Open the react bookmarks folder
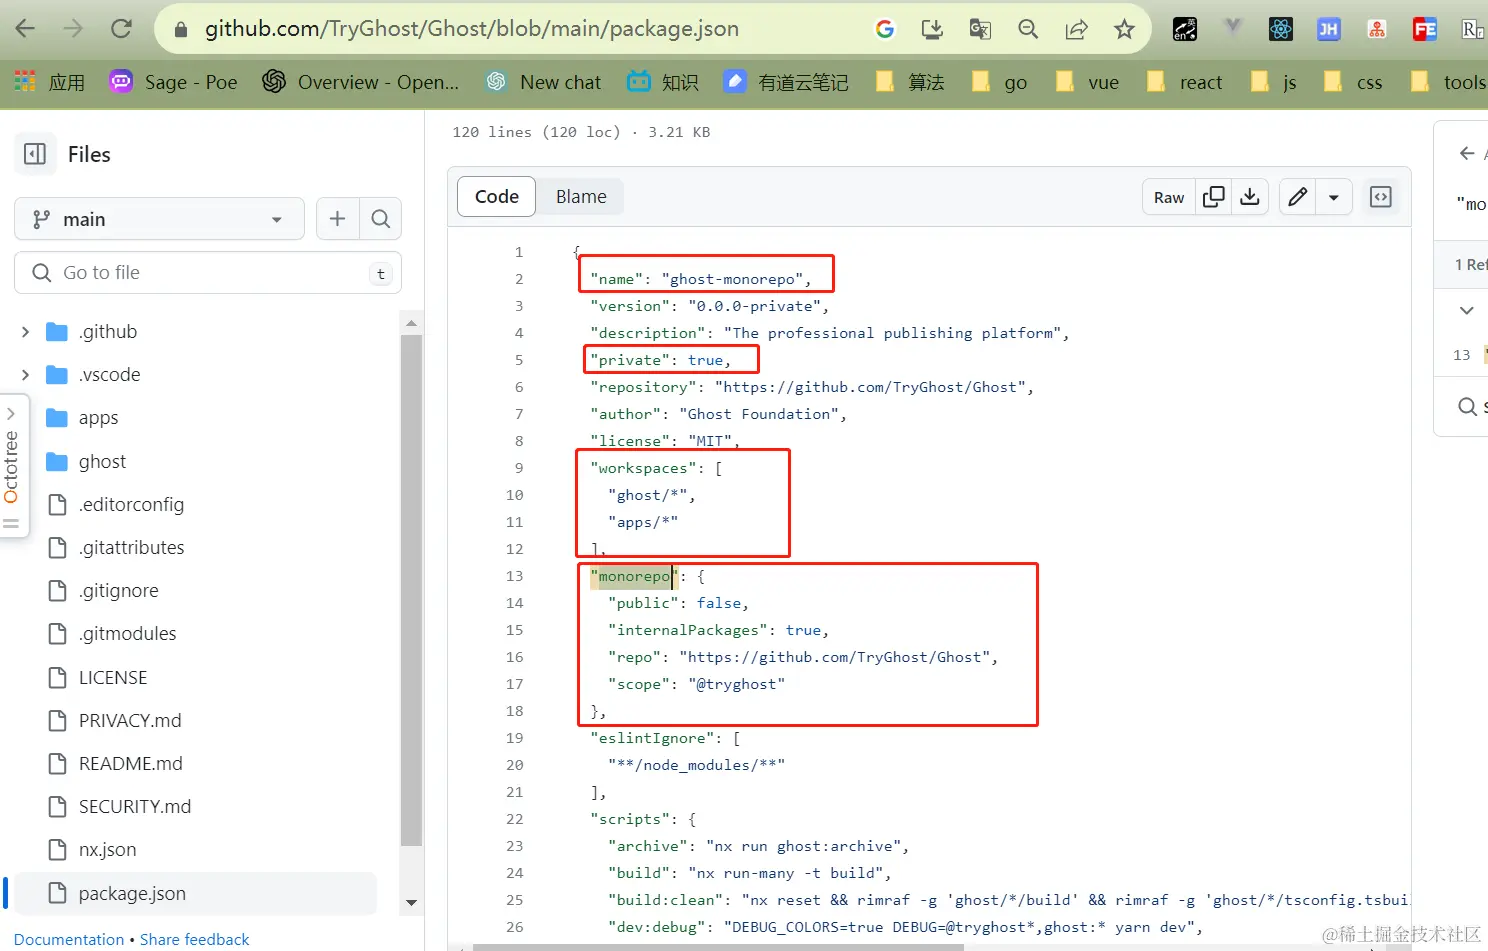This screenshot has height=951, width=1488. [1184, 82]
